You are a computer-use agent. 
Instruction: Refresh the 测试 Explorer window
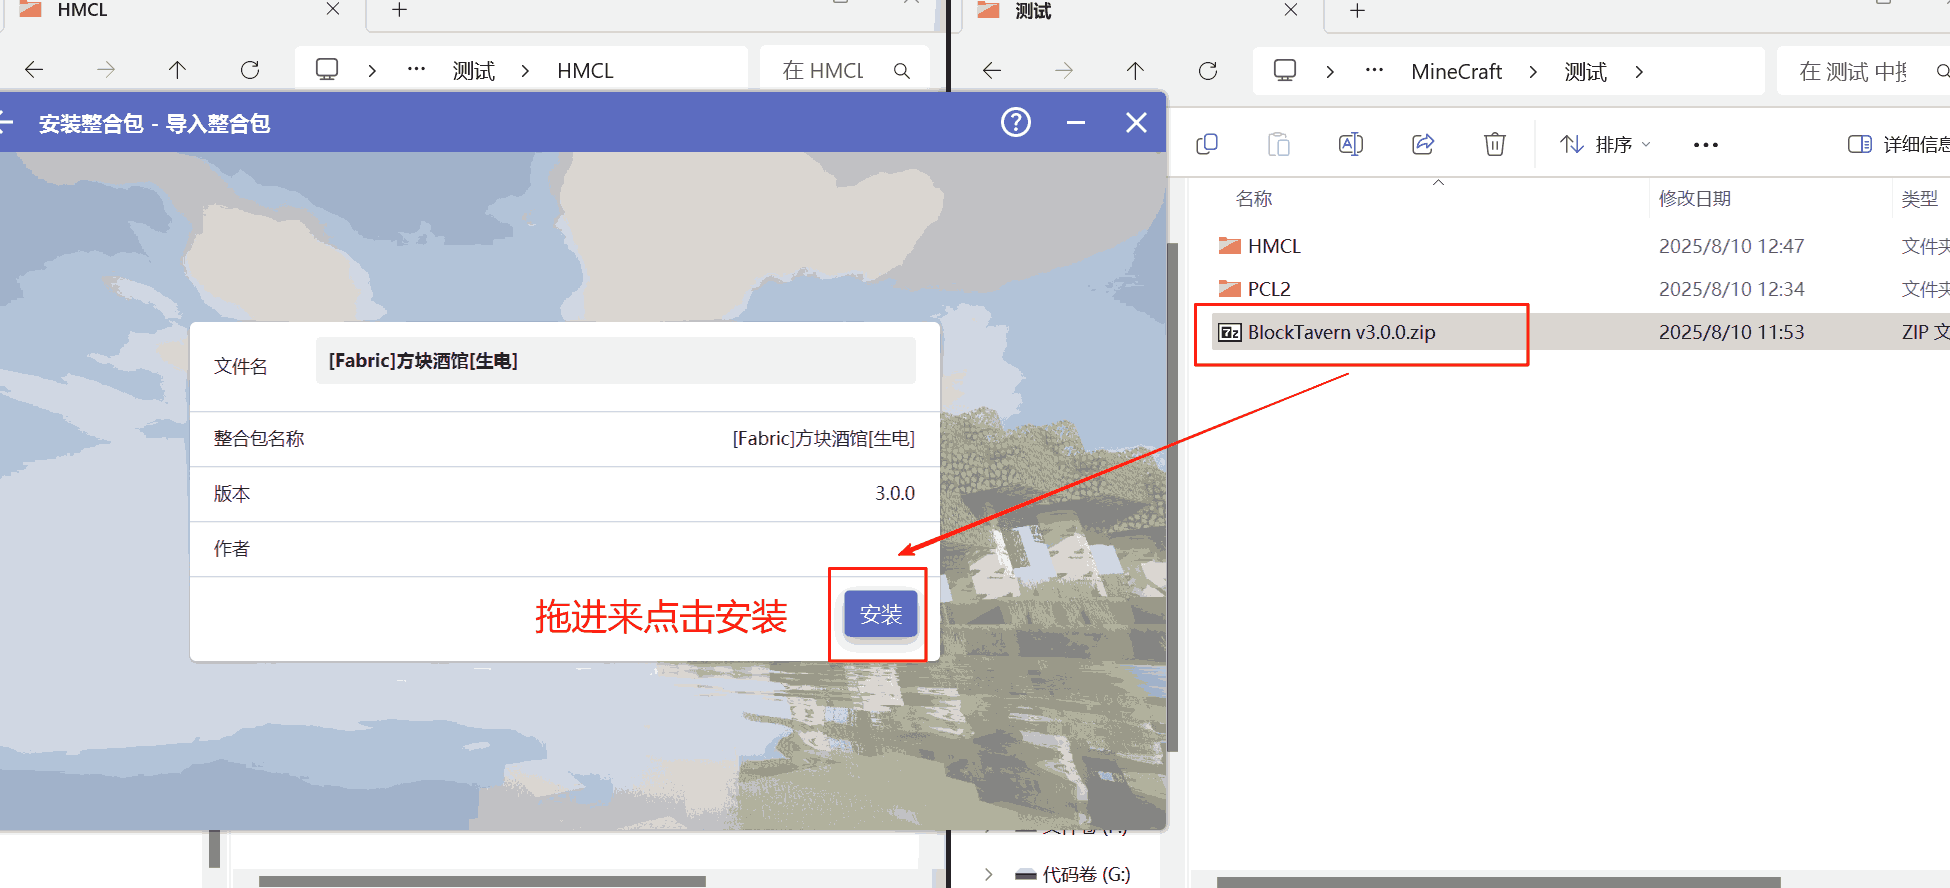pyautogui.click(x=1208, y=71)
